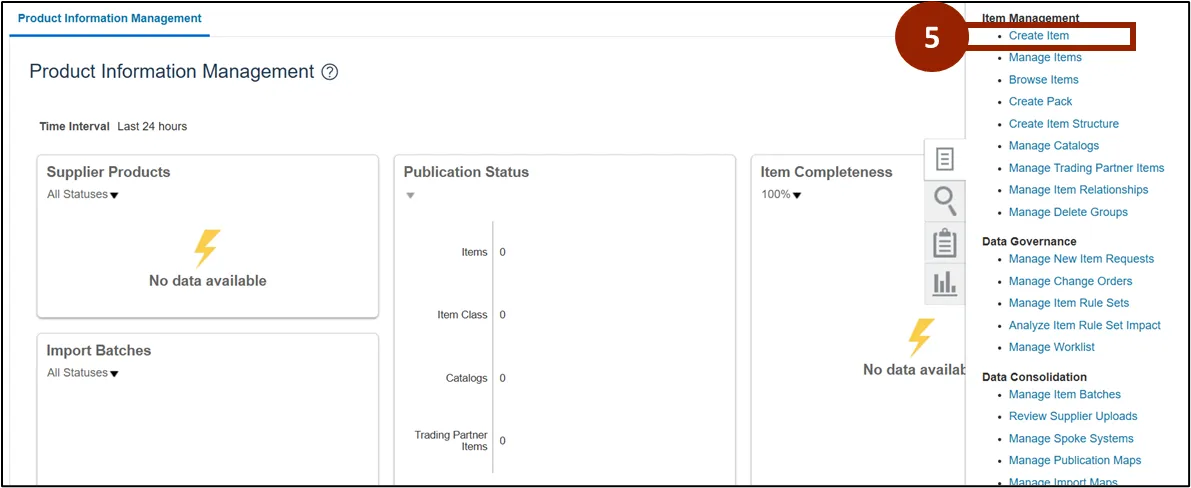The image size is (1191, 488).
Task: Open the Search magnifier panel icon
Action: point(945,201)
